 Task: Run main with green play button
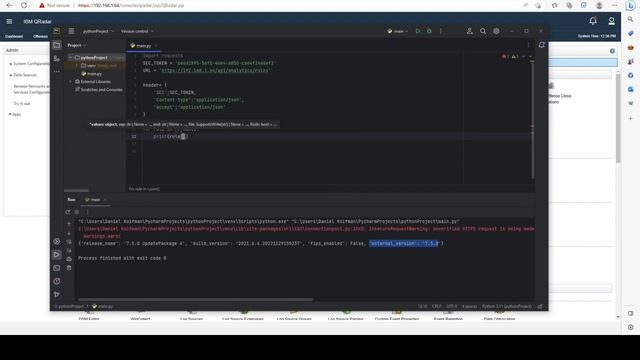418,31
